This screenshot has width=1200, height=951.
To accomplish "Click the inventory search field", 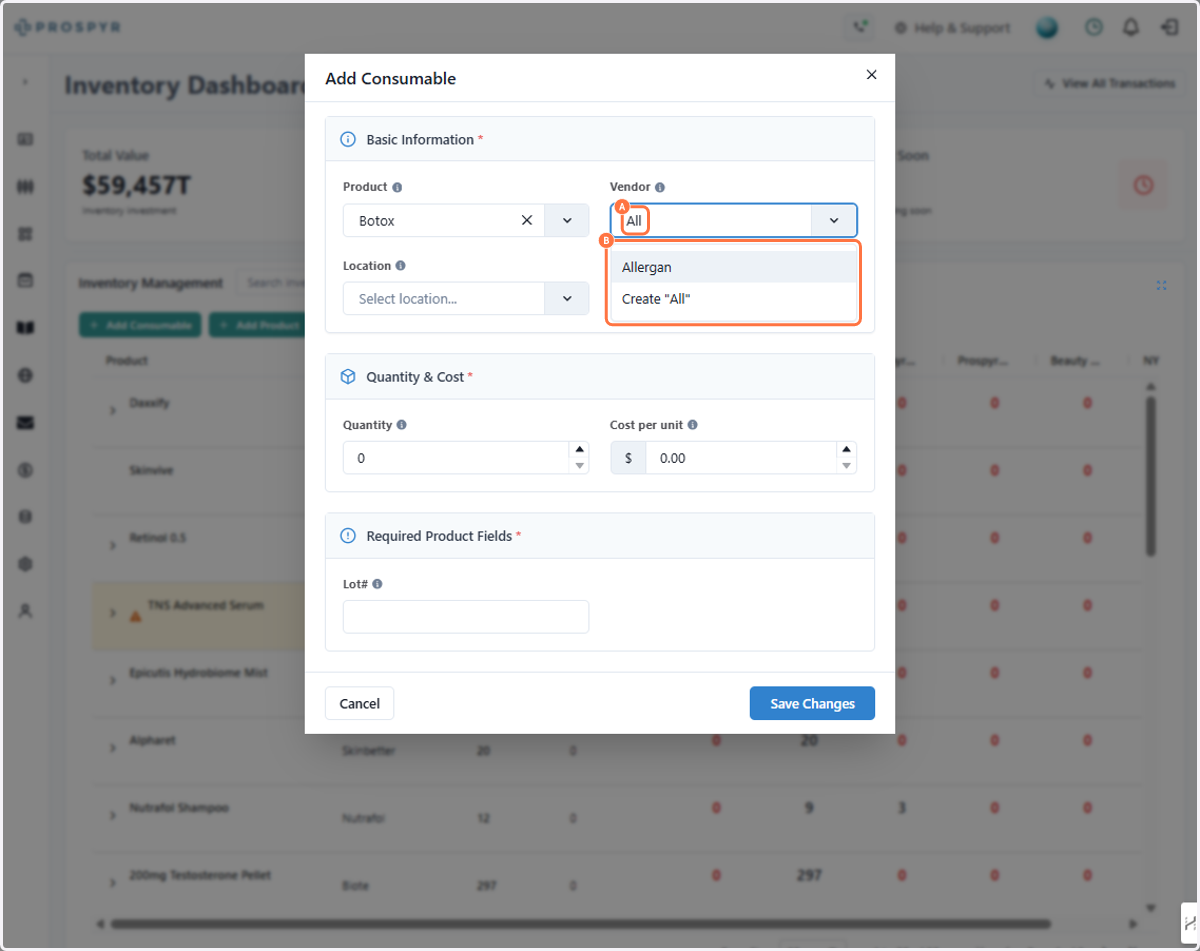I will 270,283.
